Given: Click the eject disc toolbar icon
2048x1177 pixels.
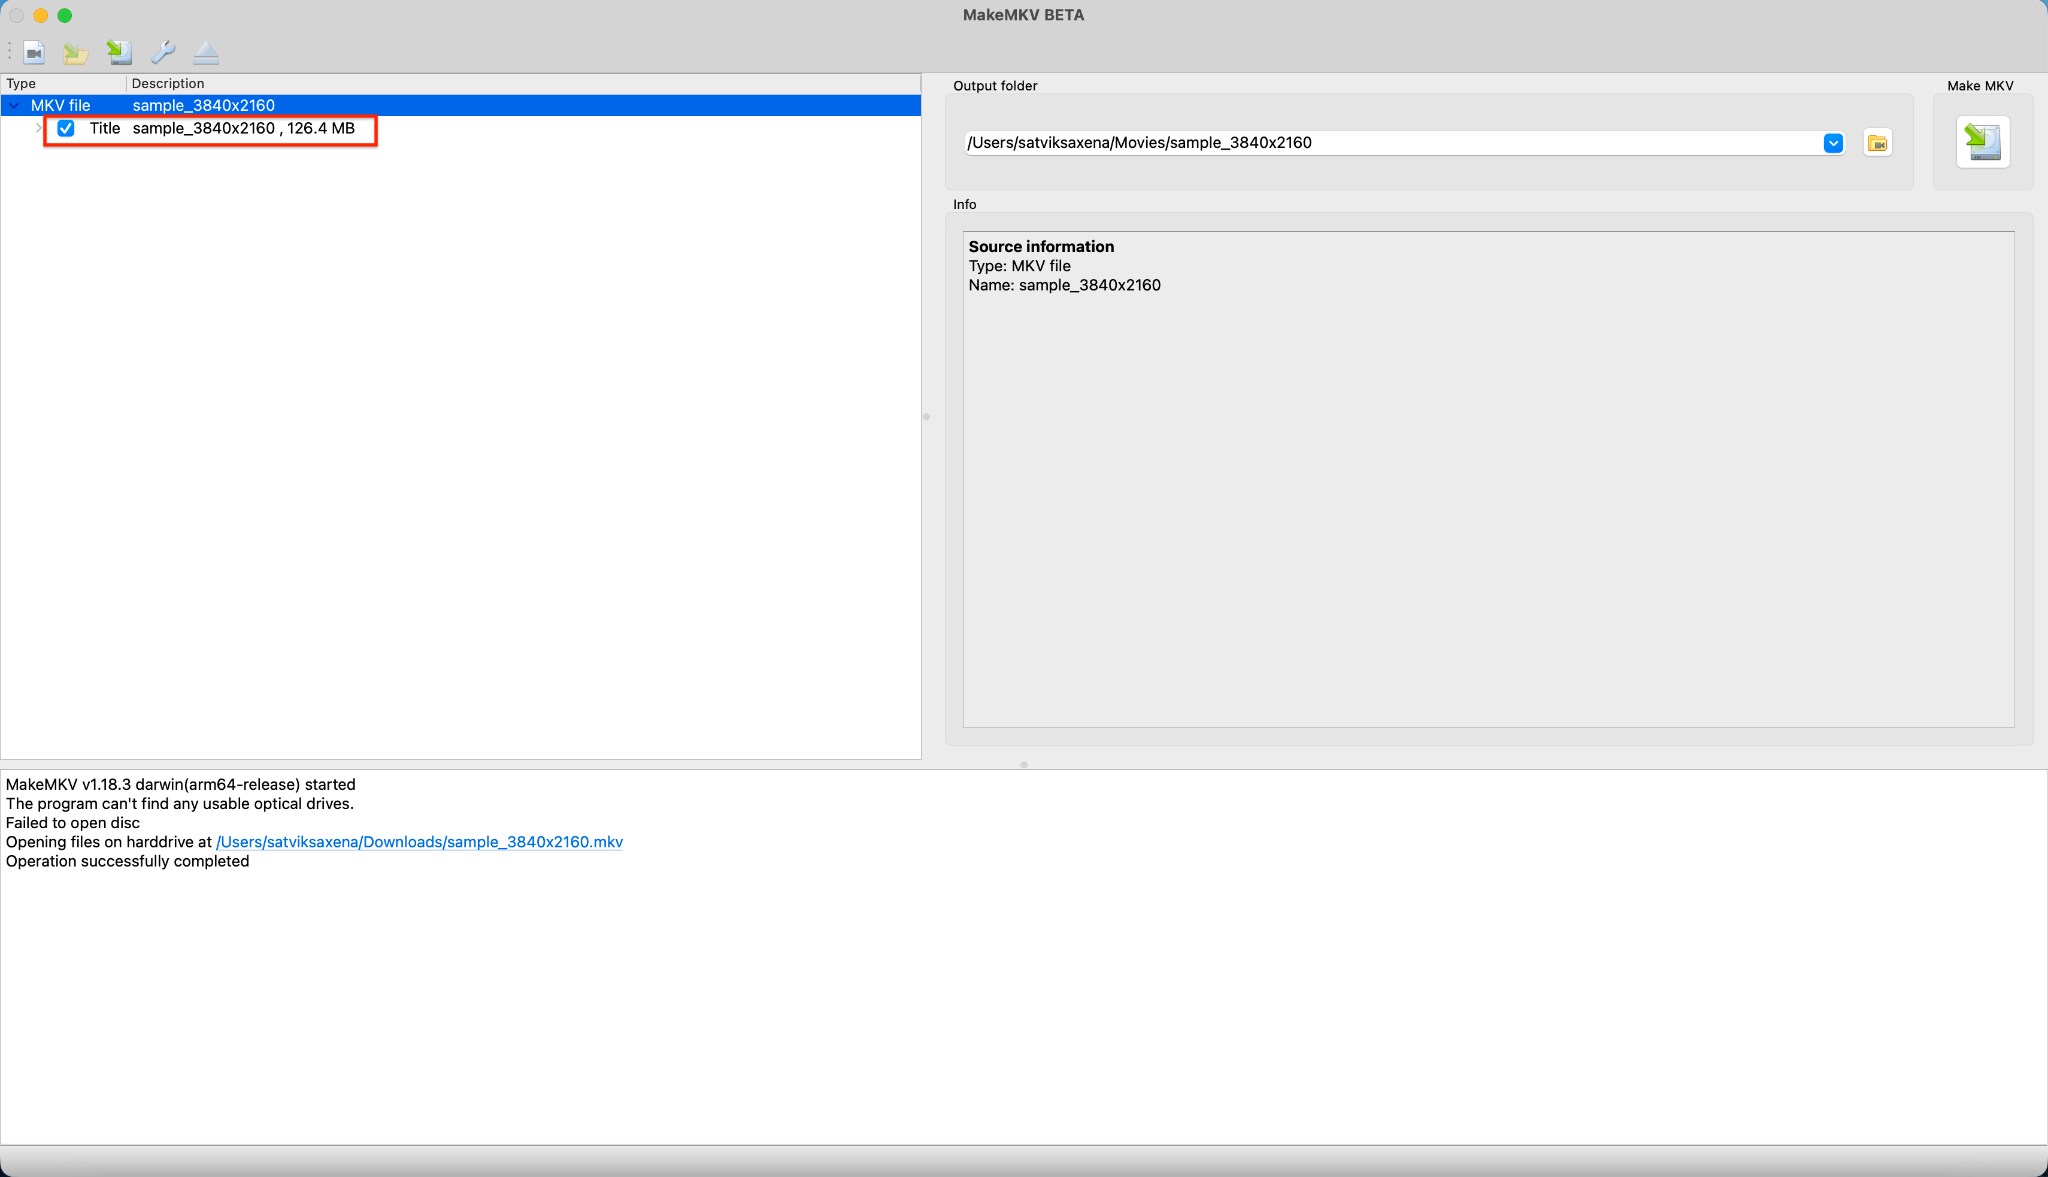Looking at the screenshot, I should coord(207,52).
